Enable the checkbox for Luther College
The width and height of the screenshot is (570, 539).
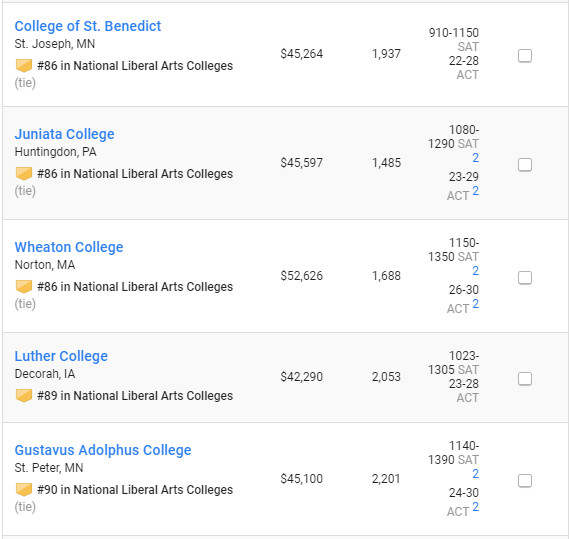[525, 379]
